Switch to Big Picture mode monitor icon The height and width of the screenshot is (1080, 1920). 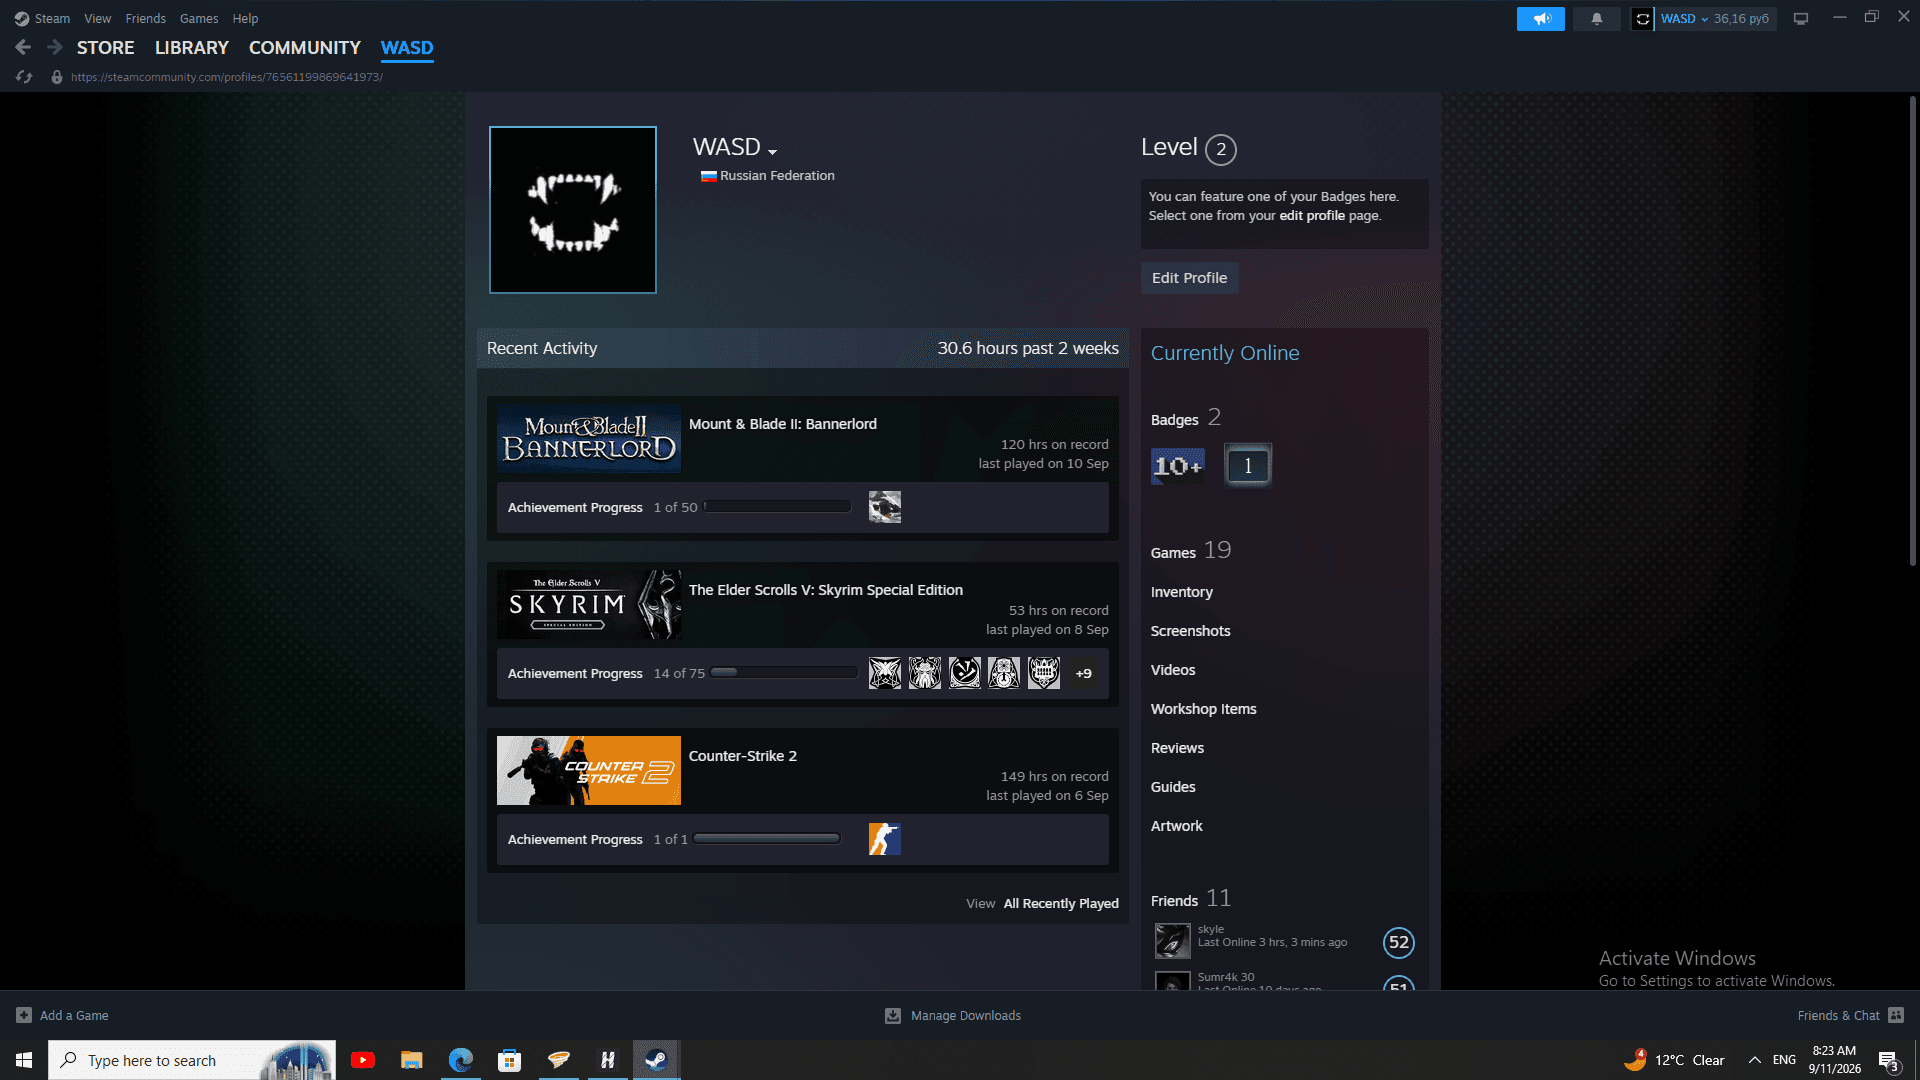pos(1801,19)
